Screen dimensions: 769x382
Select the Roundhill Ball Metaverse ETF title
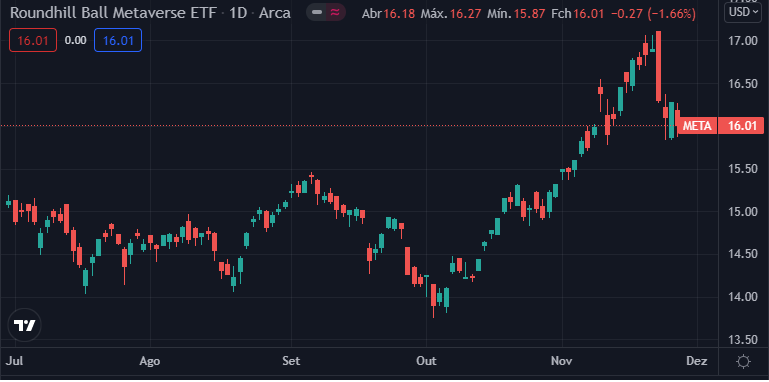click(x=113, y=13)
